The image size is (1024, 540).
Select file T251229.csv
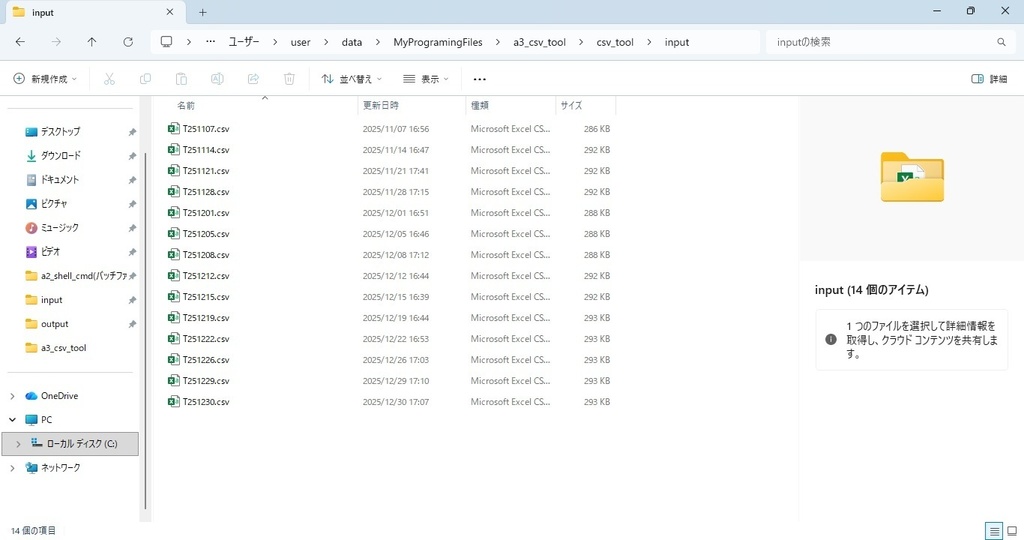point(206,381)
